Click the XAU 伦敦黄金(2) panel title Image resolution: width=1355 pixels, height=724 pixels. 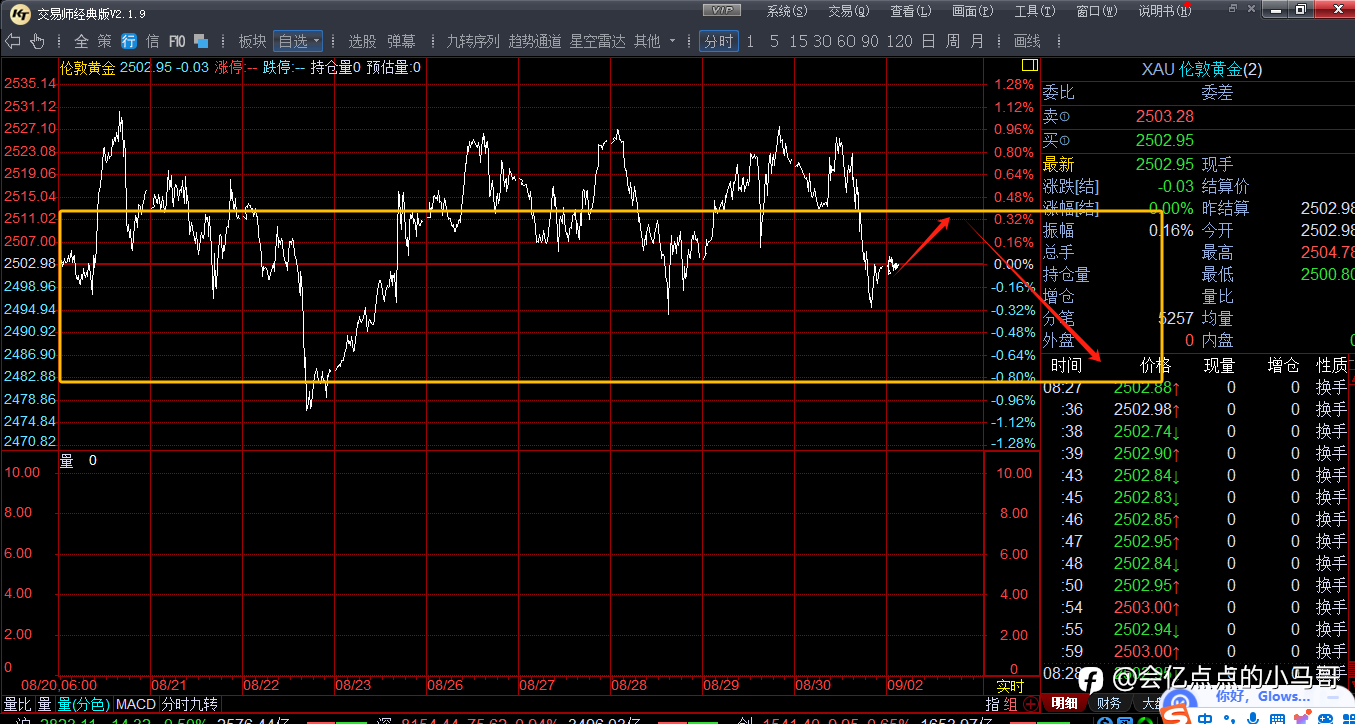tap(1201, 69)
